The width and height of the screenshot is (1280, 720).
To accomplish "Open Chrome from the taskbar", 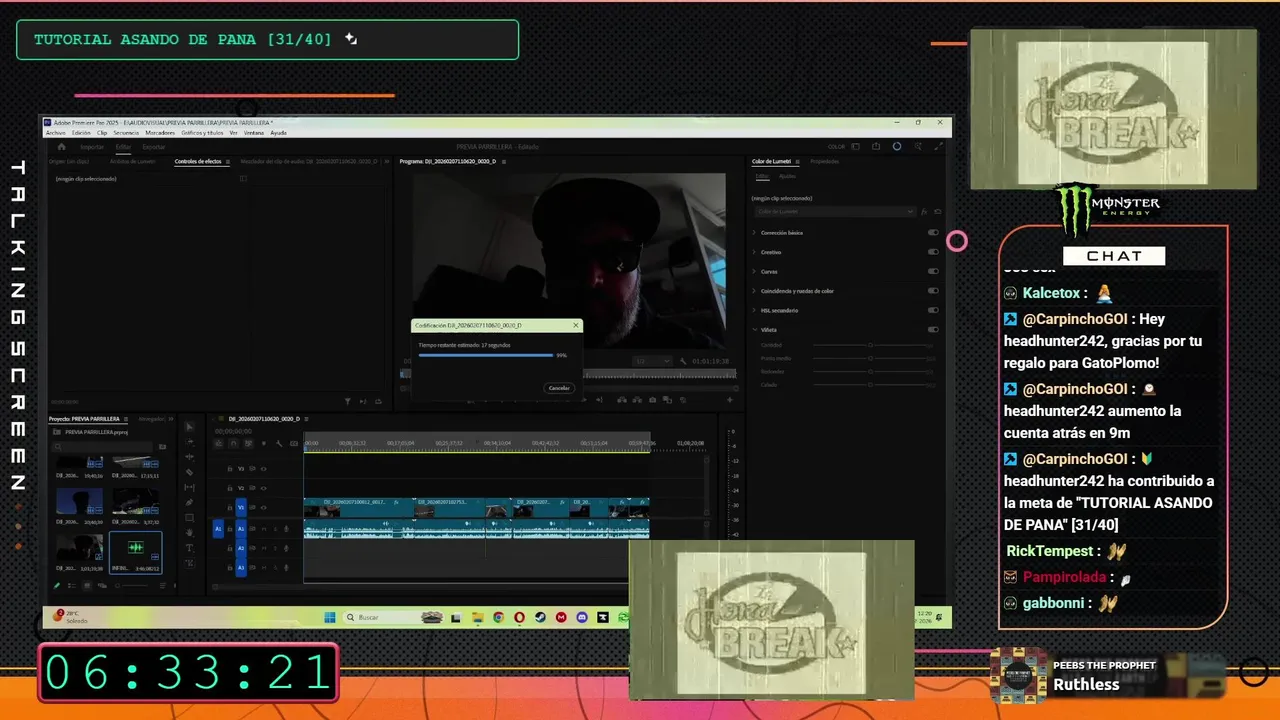I will click(x=498, y=617).
